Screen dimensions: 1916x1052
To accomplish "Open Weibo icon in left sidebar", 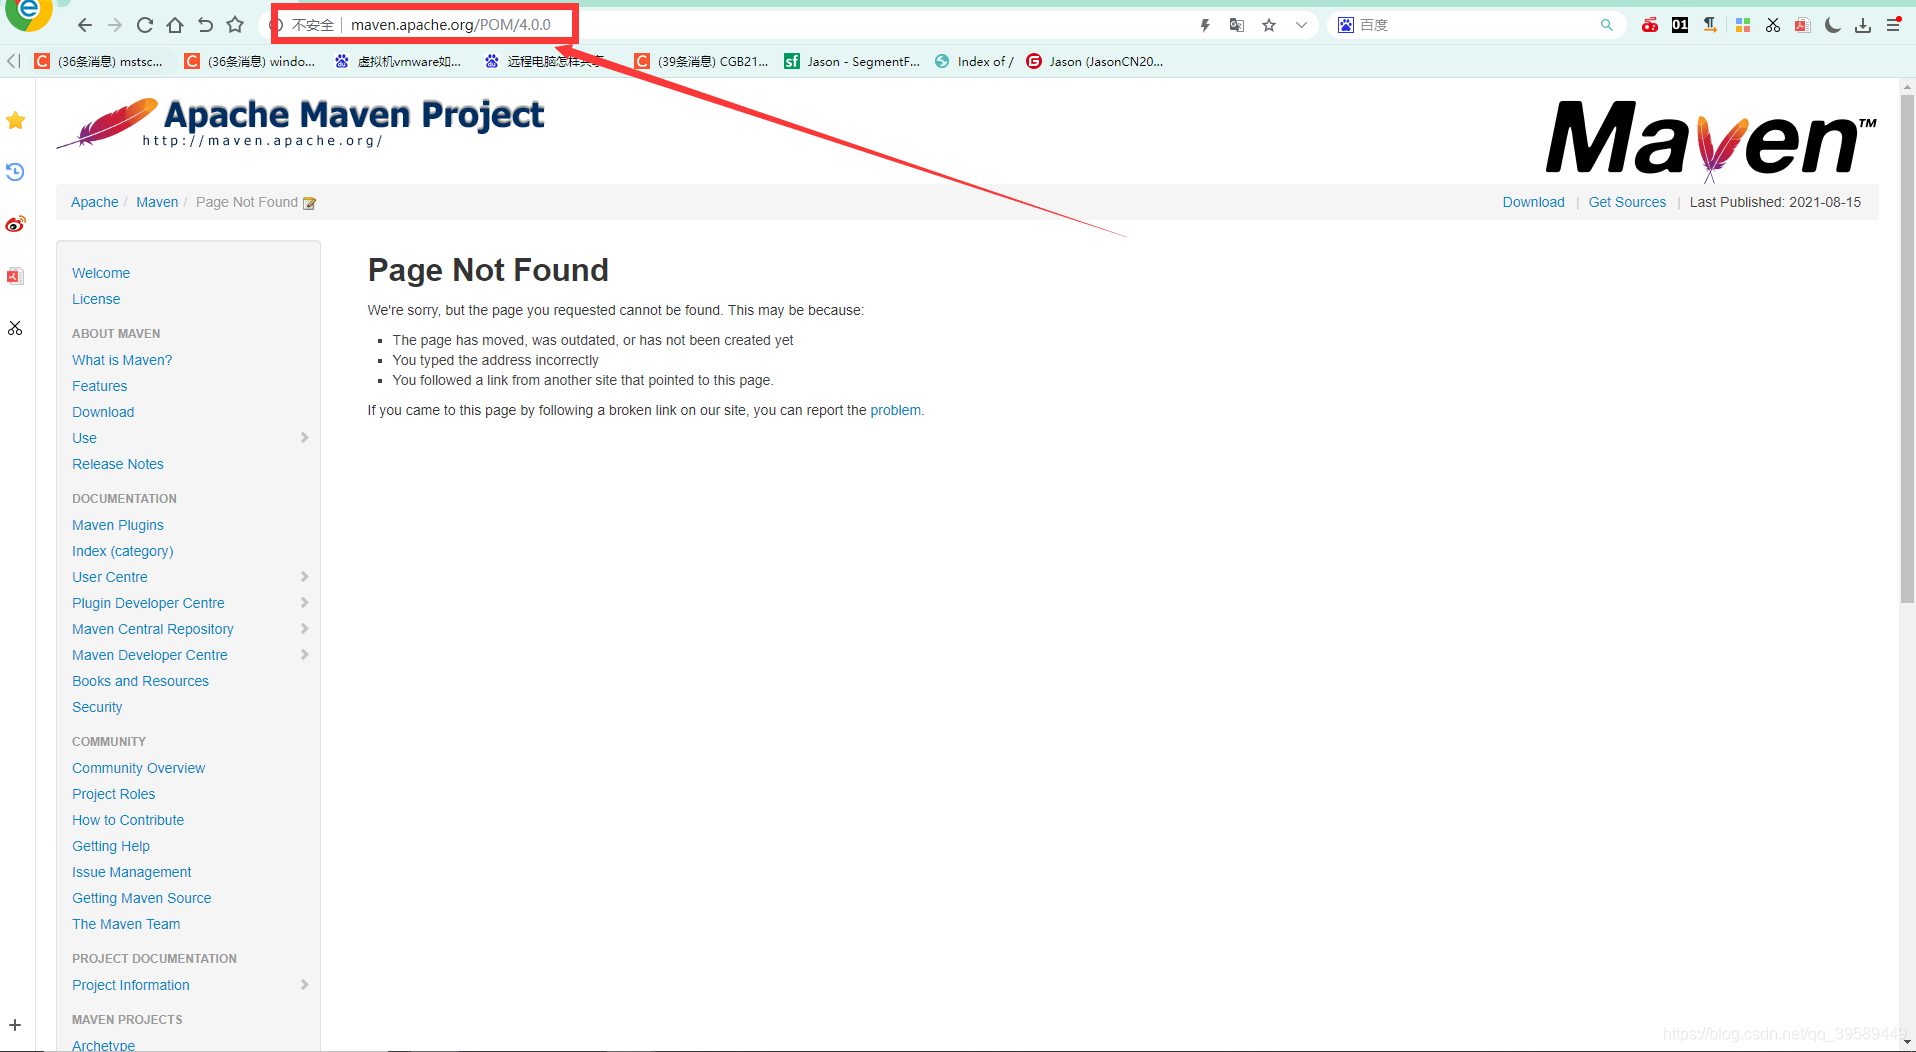I will tap(15, 224).
